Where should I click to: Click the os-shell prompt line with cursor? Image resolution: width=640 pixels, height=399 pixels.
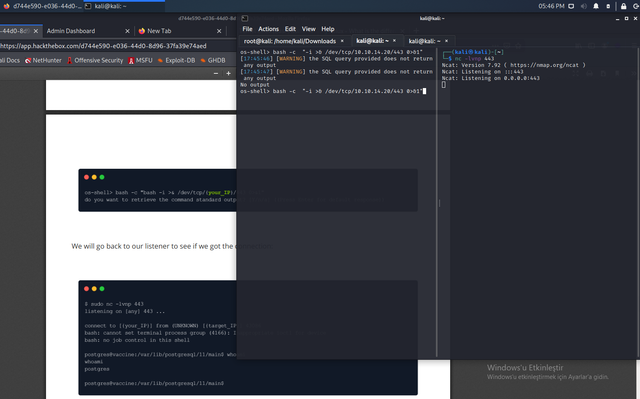(333, 91)
